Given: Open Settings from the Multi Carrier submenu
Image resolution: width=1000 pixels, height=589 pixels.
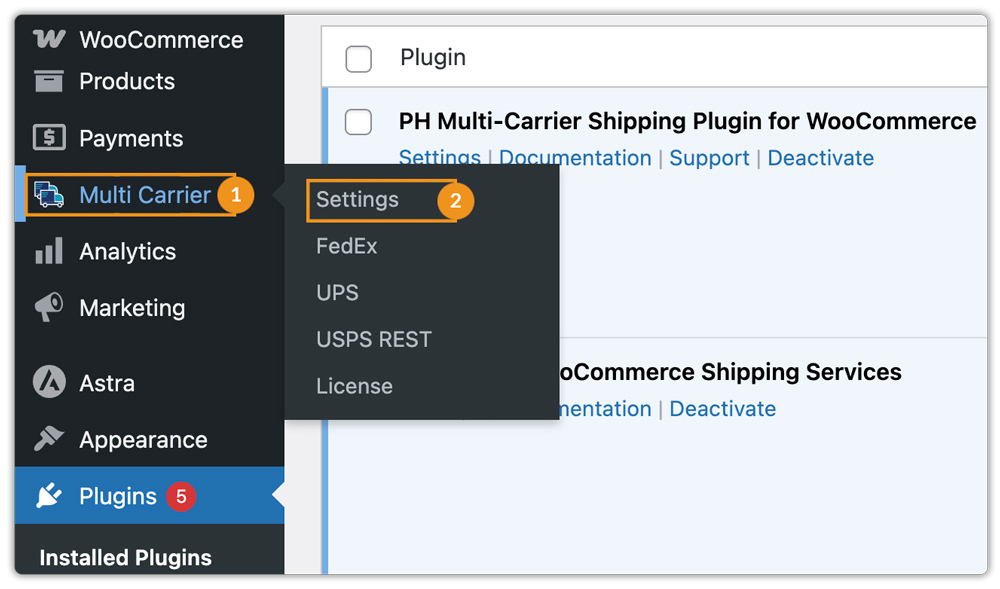Looking at the screenshot, I should click(356, 200).
